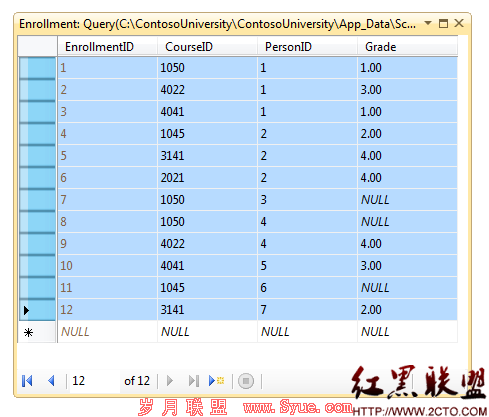Go to first record navigation icon

pos(27,381)
